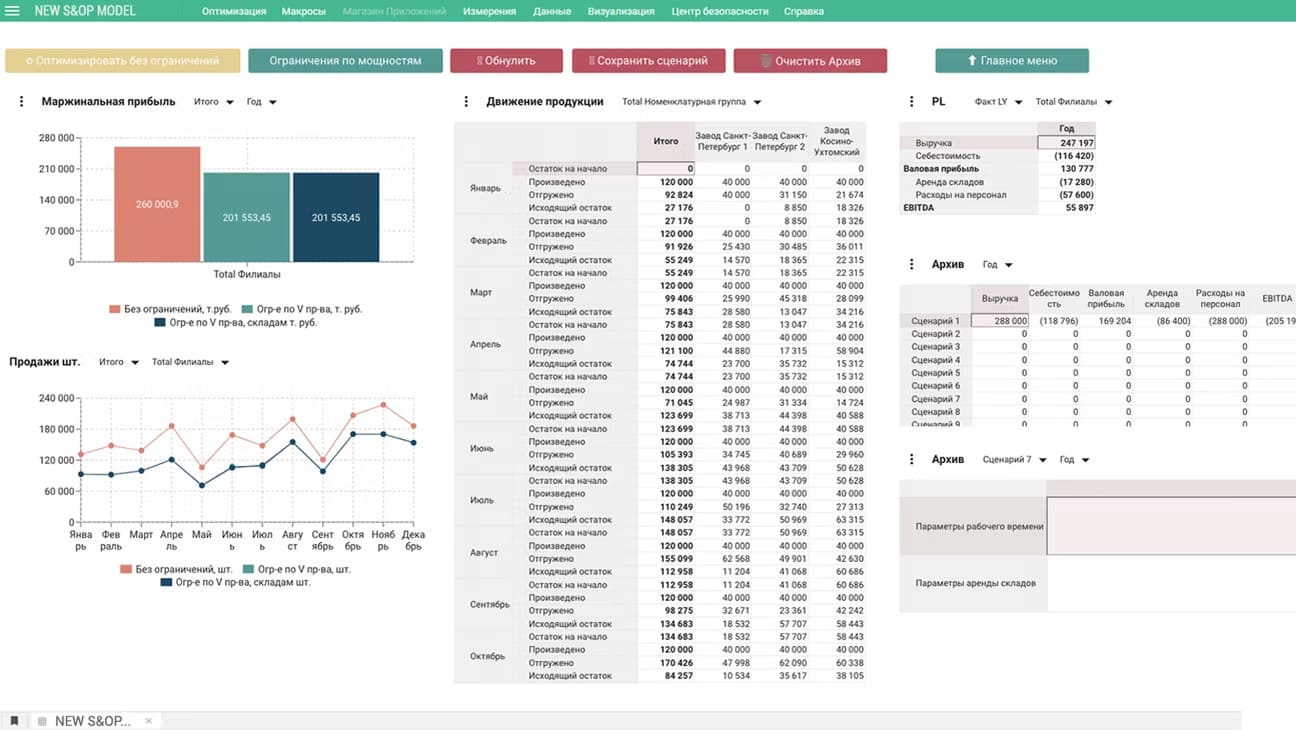This screenshot has height=730, width=1296.
Task: Open the Факт LY dropdown in PL
Action: [x=997, y=102]
